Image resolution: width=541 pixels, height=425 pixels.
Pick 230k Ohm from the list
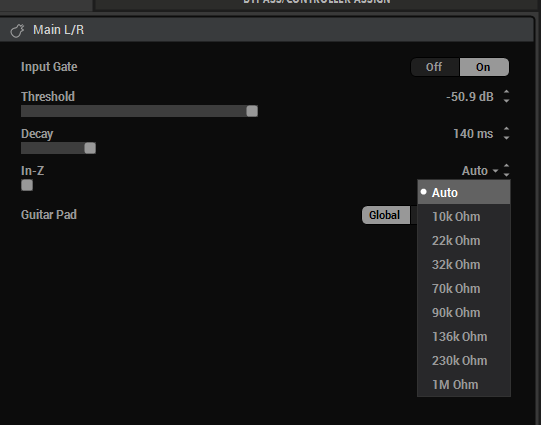464,360
